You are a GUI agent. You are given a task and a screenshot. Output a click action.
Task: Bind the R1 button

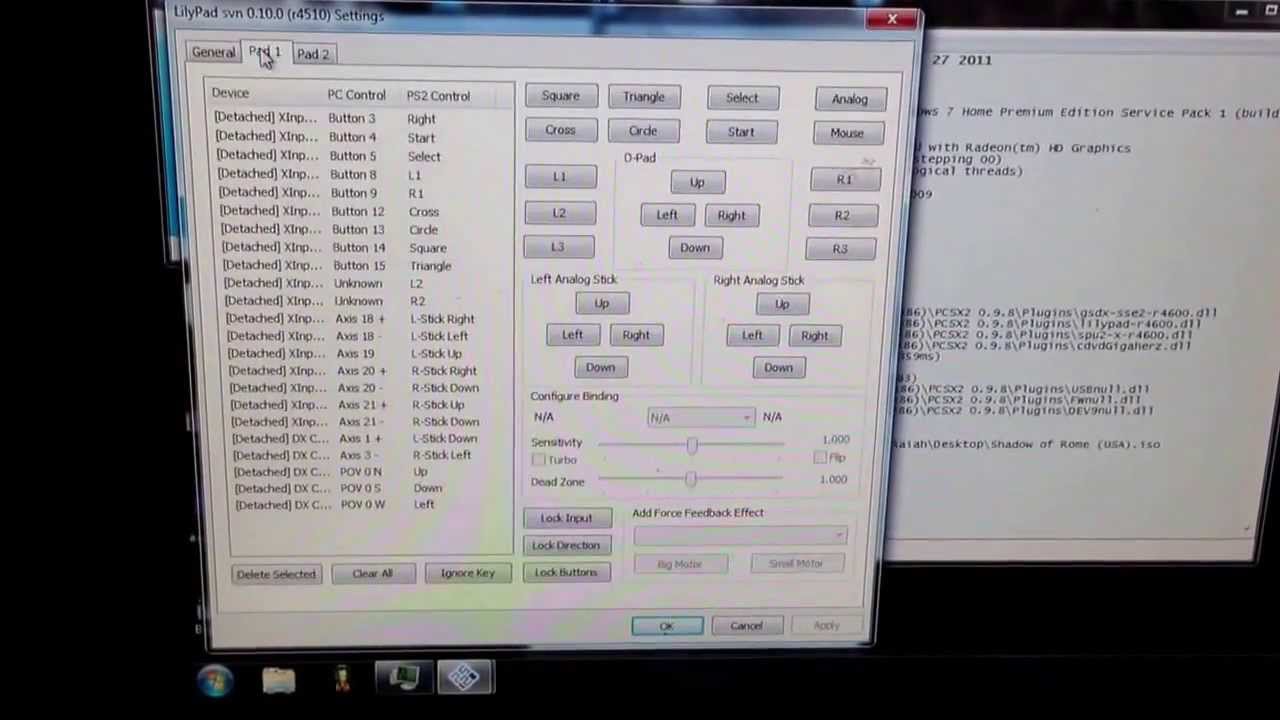pyautogui.click(x=845, y=180)
